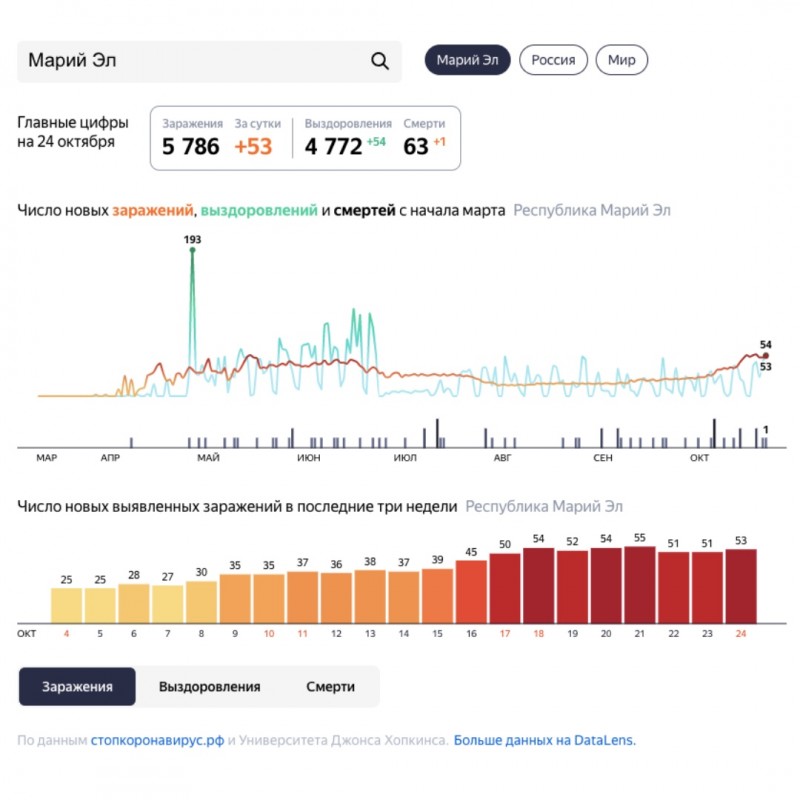800x800 pixels.
Task: Switch to the Выздоровления tab
Action: click(x=209, y=687)
